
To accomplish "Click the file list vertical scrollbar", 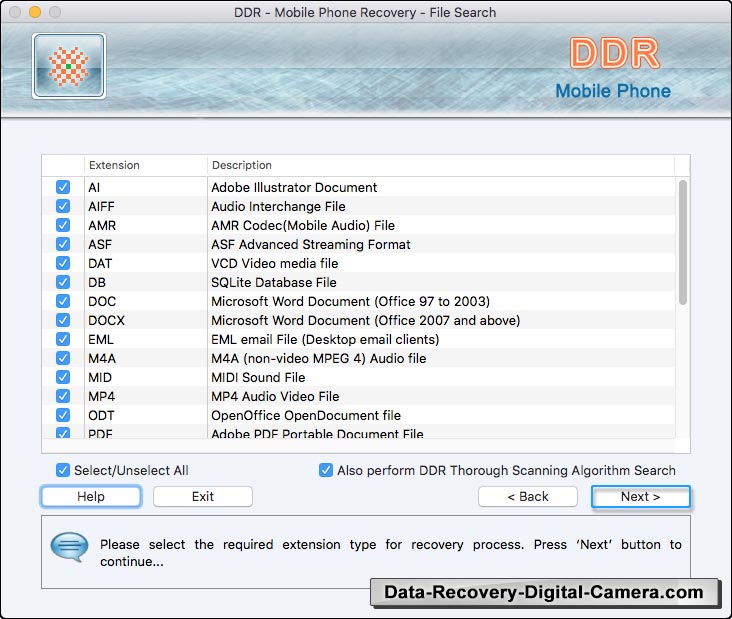I will (683, 243).
